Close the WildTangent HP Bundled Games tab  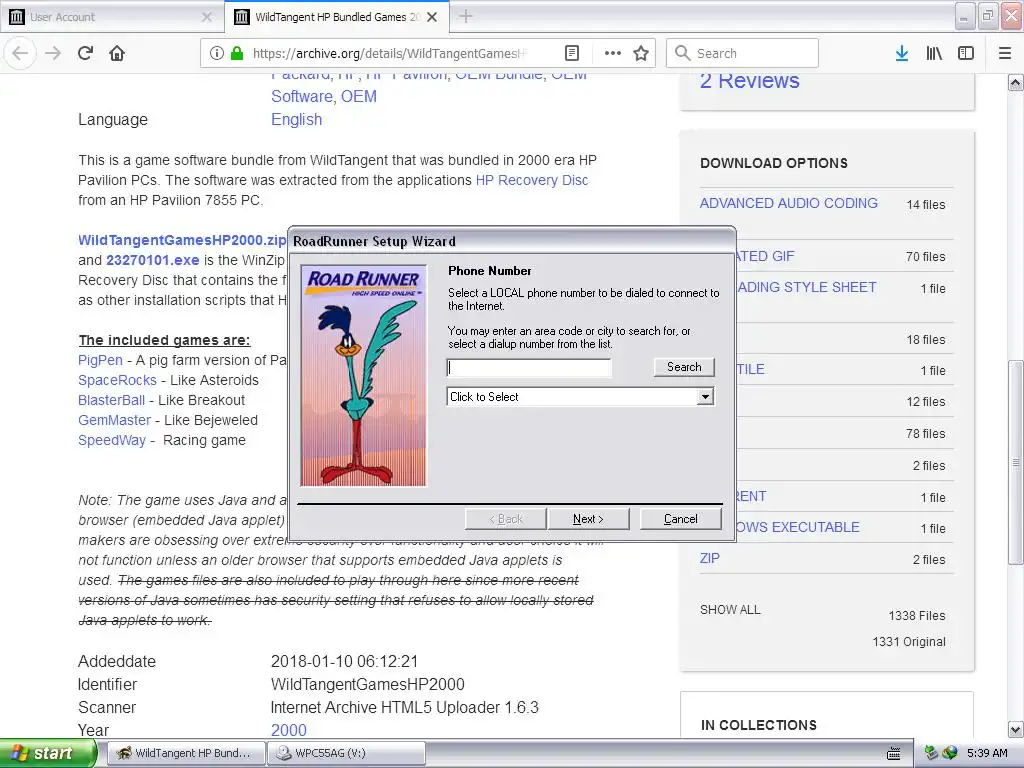(432, 17)
